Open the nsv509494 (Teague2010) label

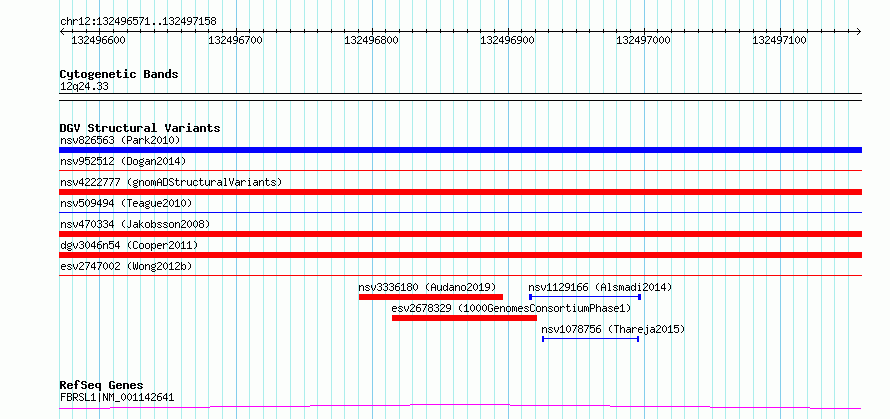pos(126,203)
